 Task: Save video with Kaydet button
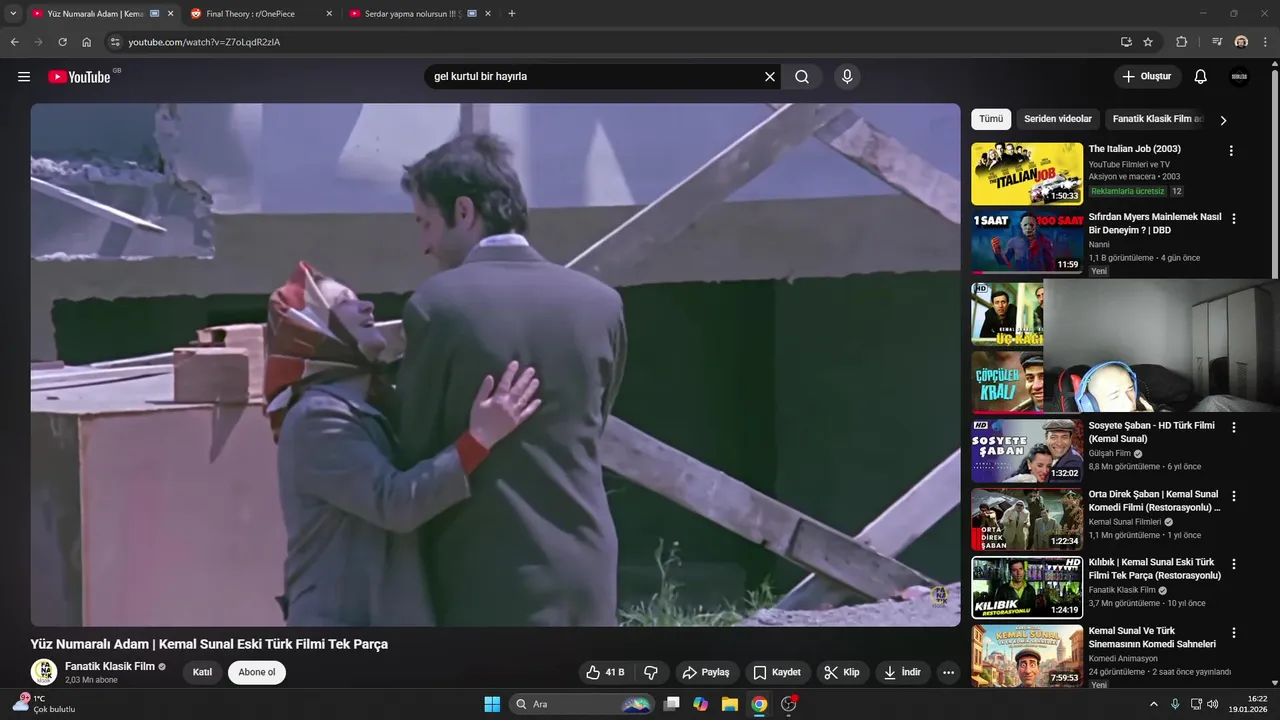(x=777, y=672)
